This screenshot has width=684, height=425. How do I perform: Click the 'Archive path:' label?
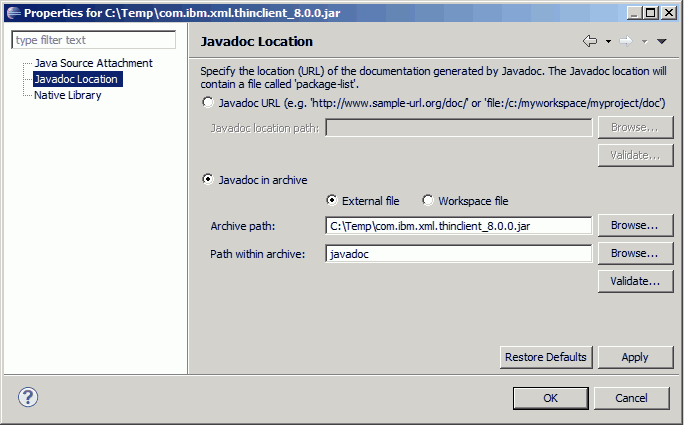click(243, 226)
